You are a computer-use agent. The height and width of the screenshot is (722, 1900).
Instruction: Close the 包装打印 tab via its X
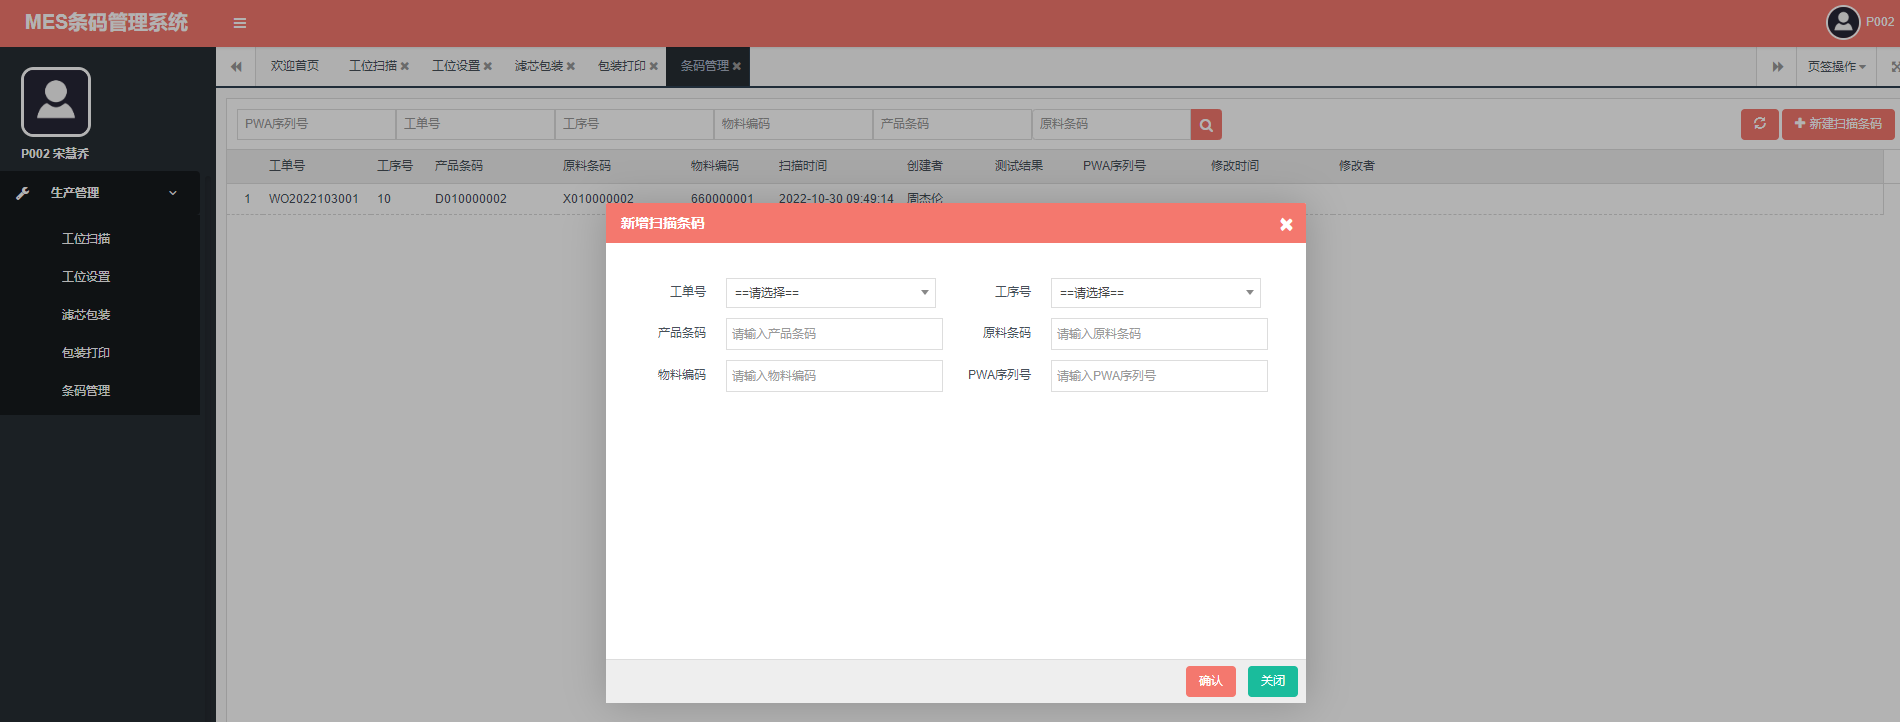(x=654, y=67)
